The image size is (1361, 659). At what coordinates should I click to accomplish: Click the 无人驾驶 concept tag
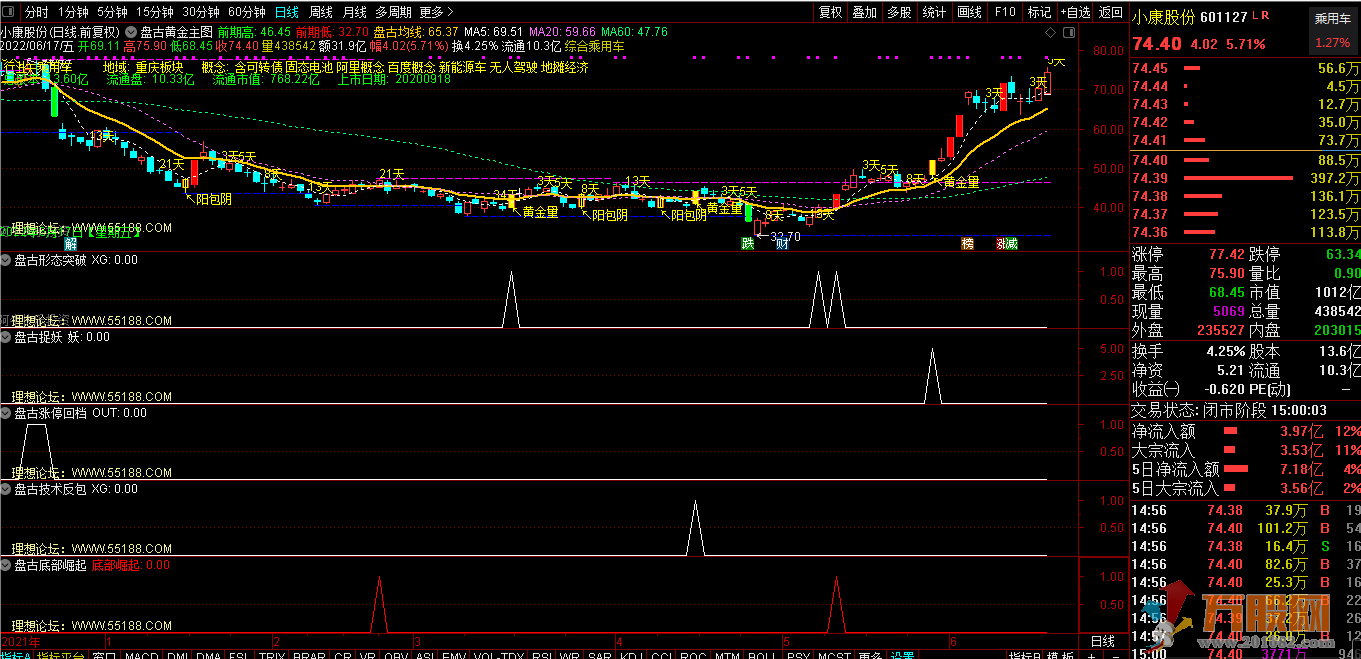[x=513, y=68]
